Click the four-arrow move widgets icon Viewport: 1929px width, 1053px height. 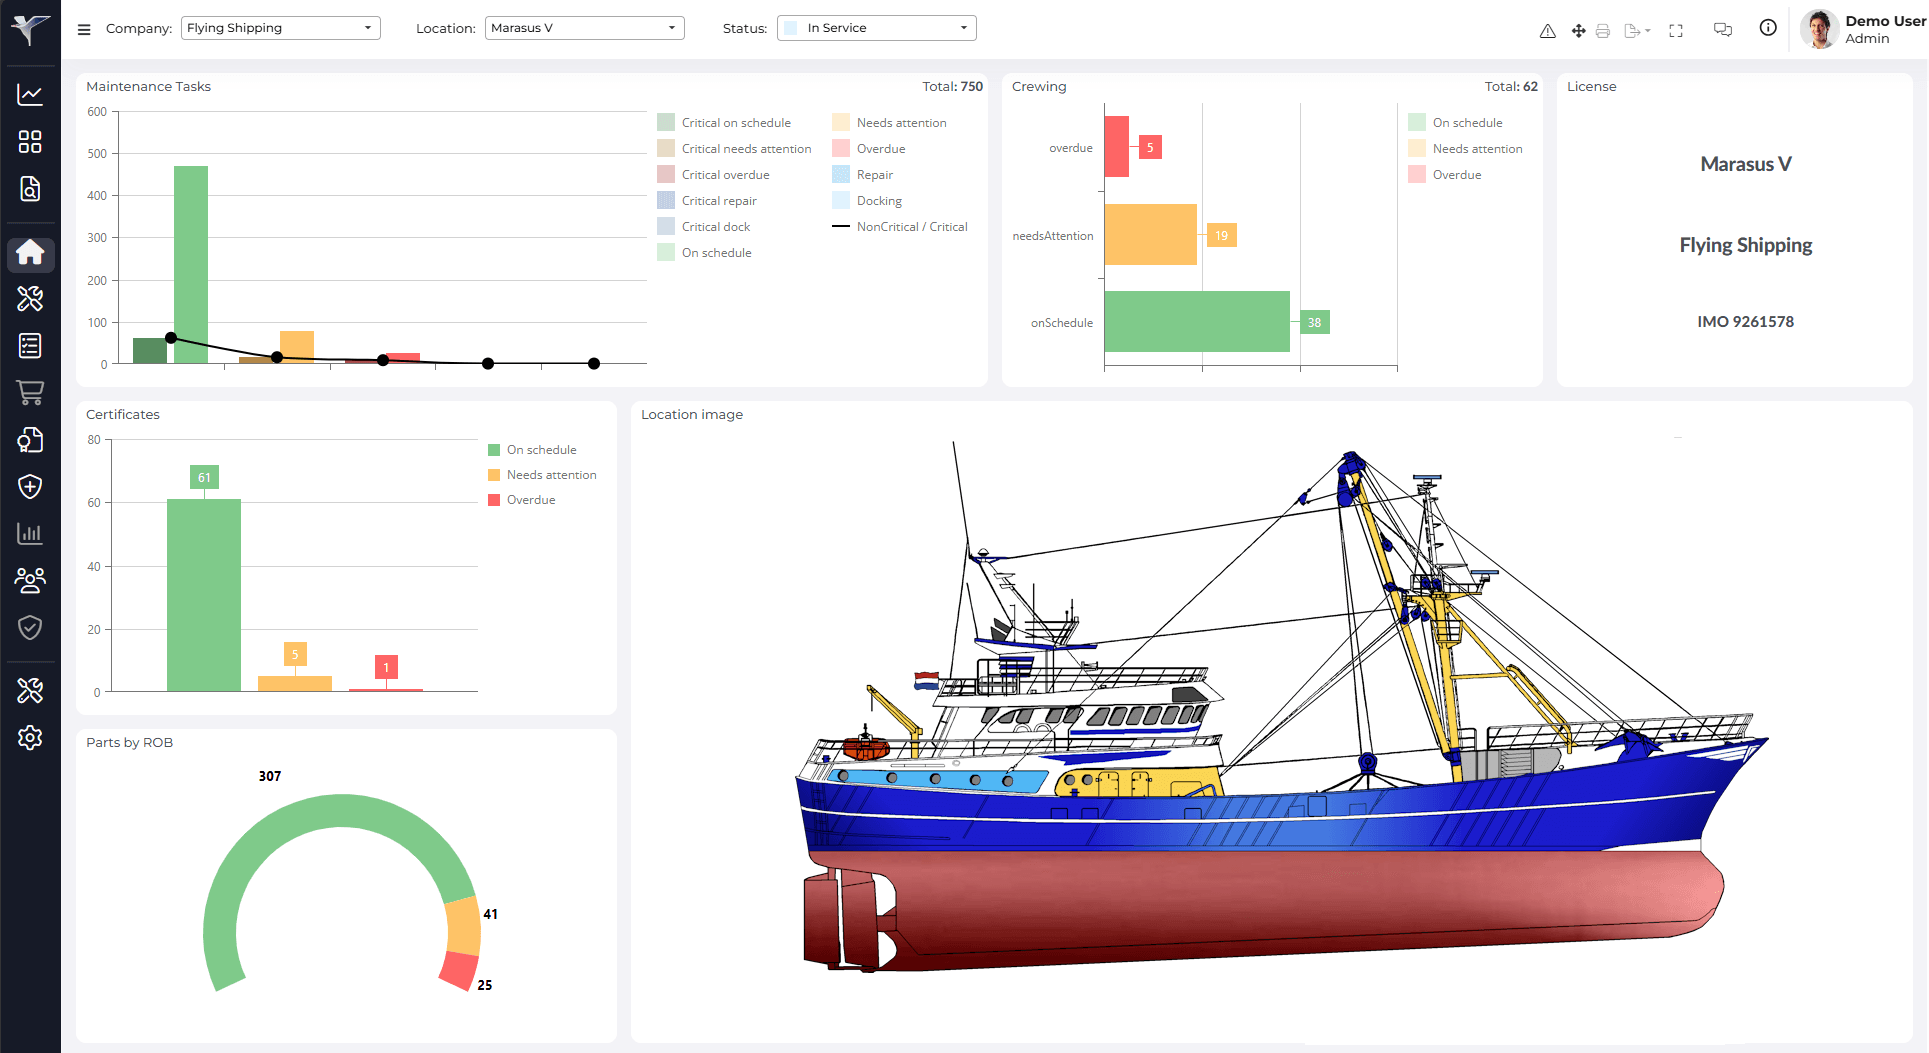(x=1578, y=31)
